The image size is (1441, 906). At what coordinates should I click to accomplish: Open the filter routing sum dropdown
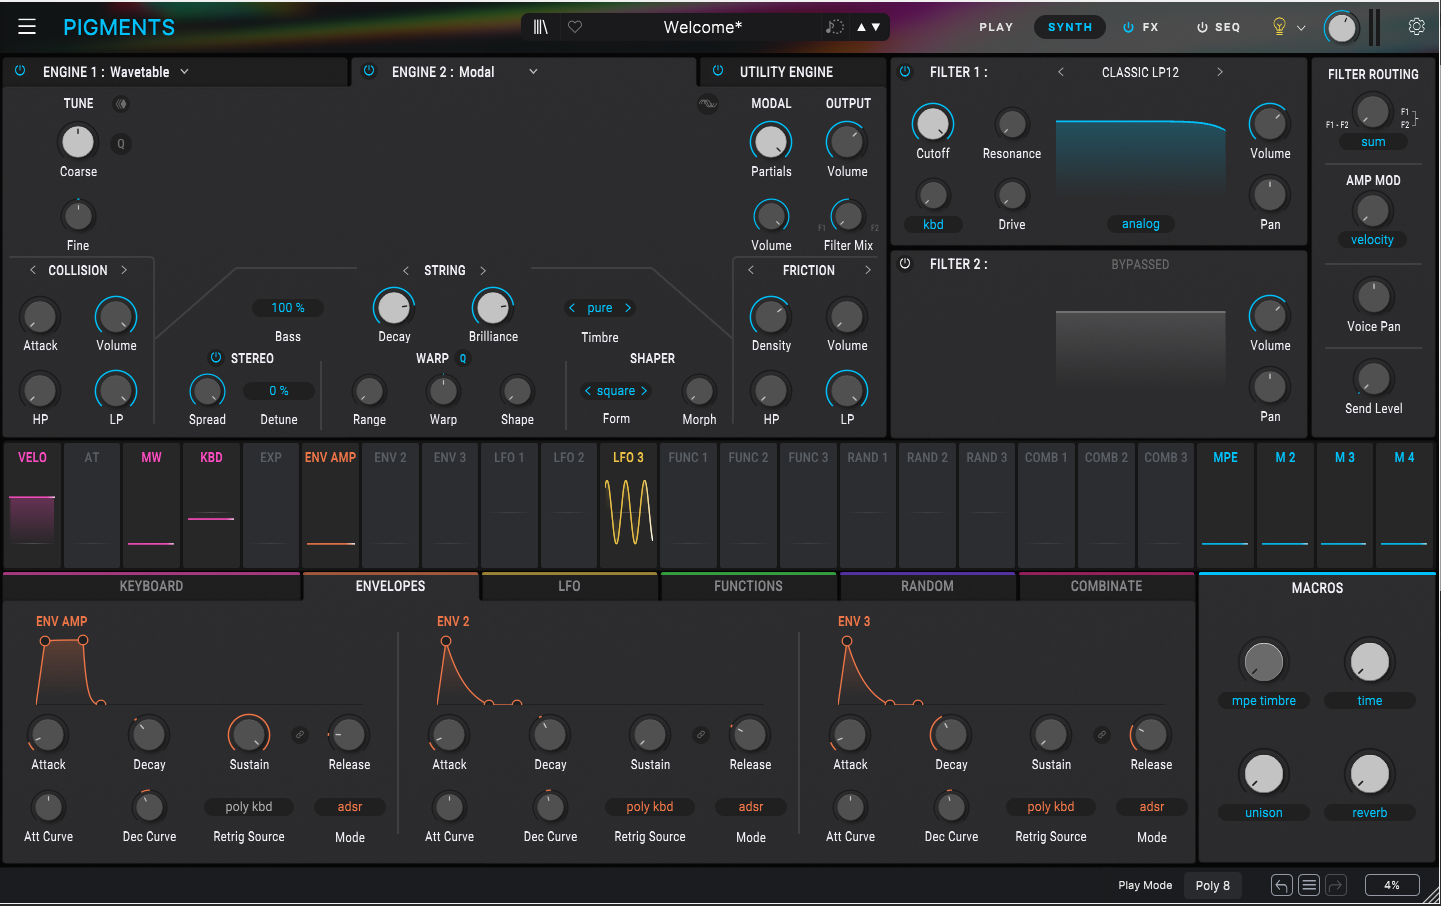tap(1373, 142)
